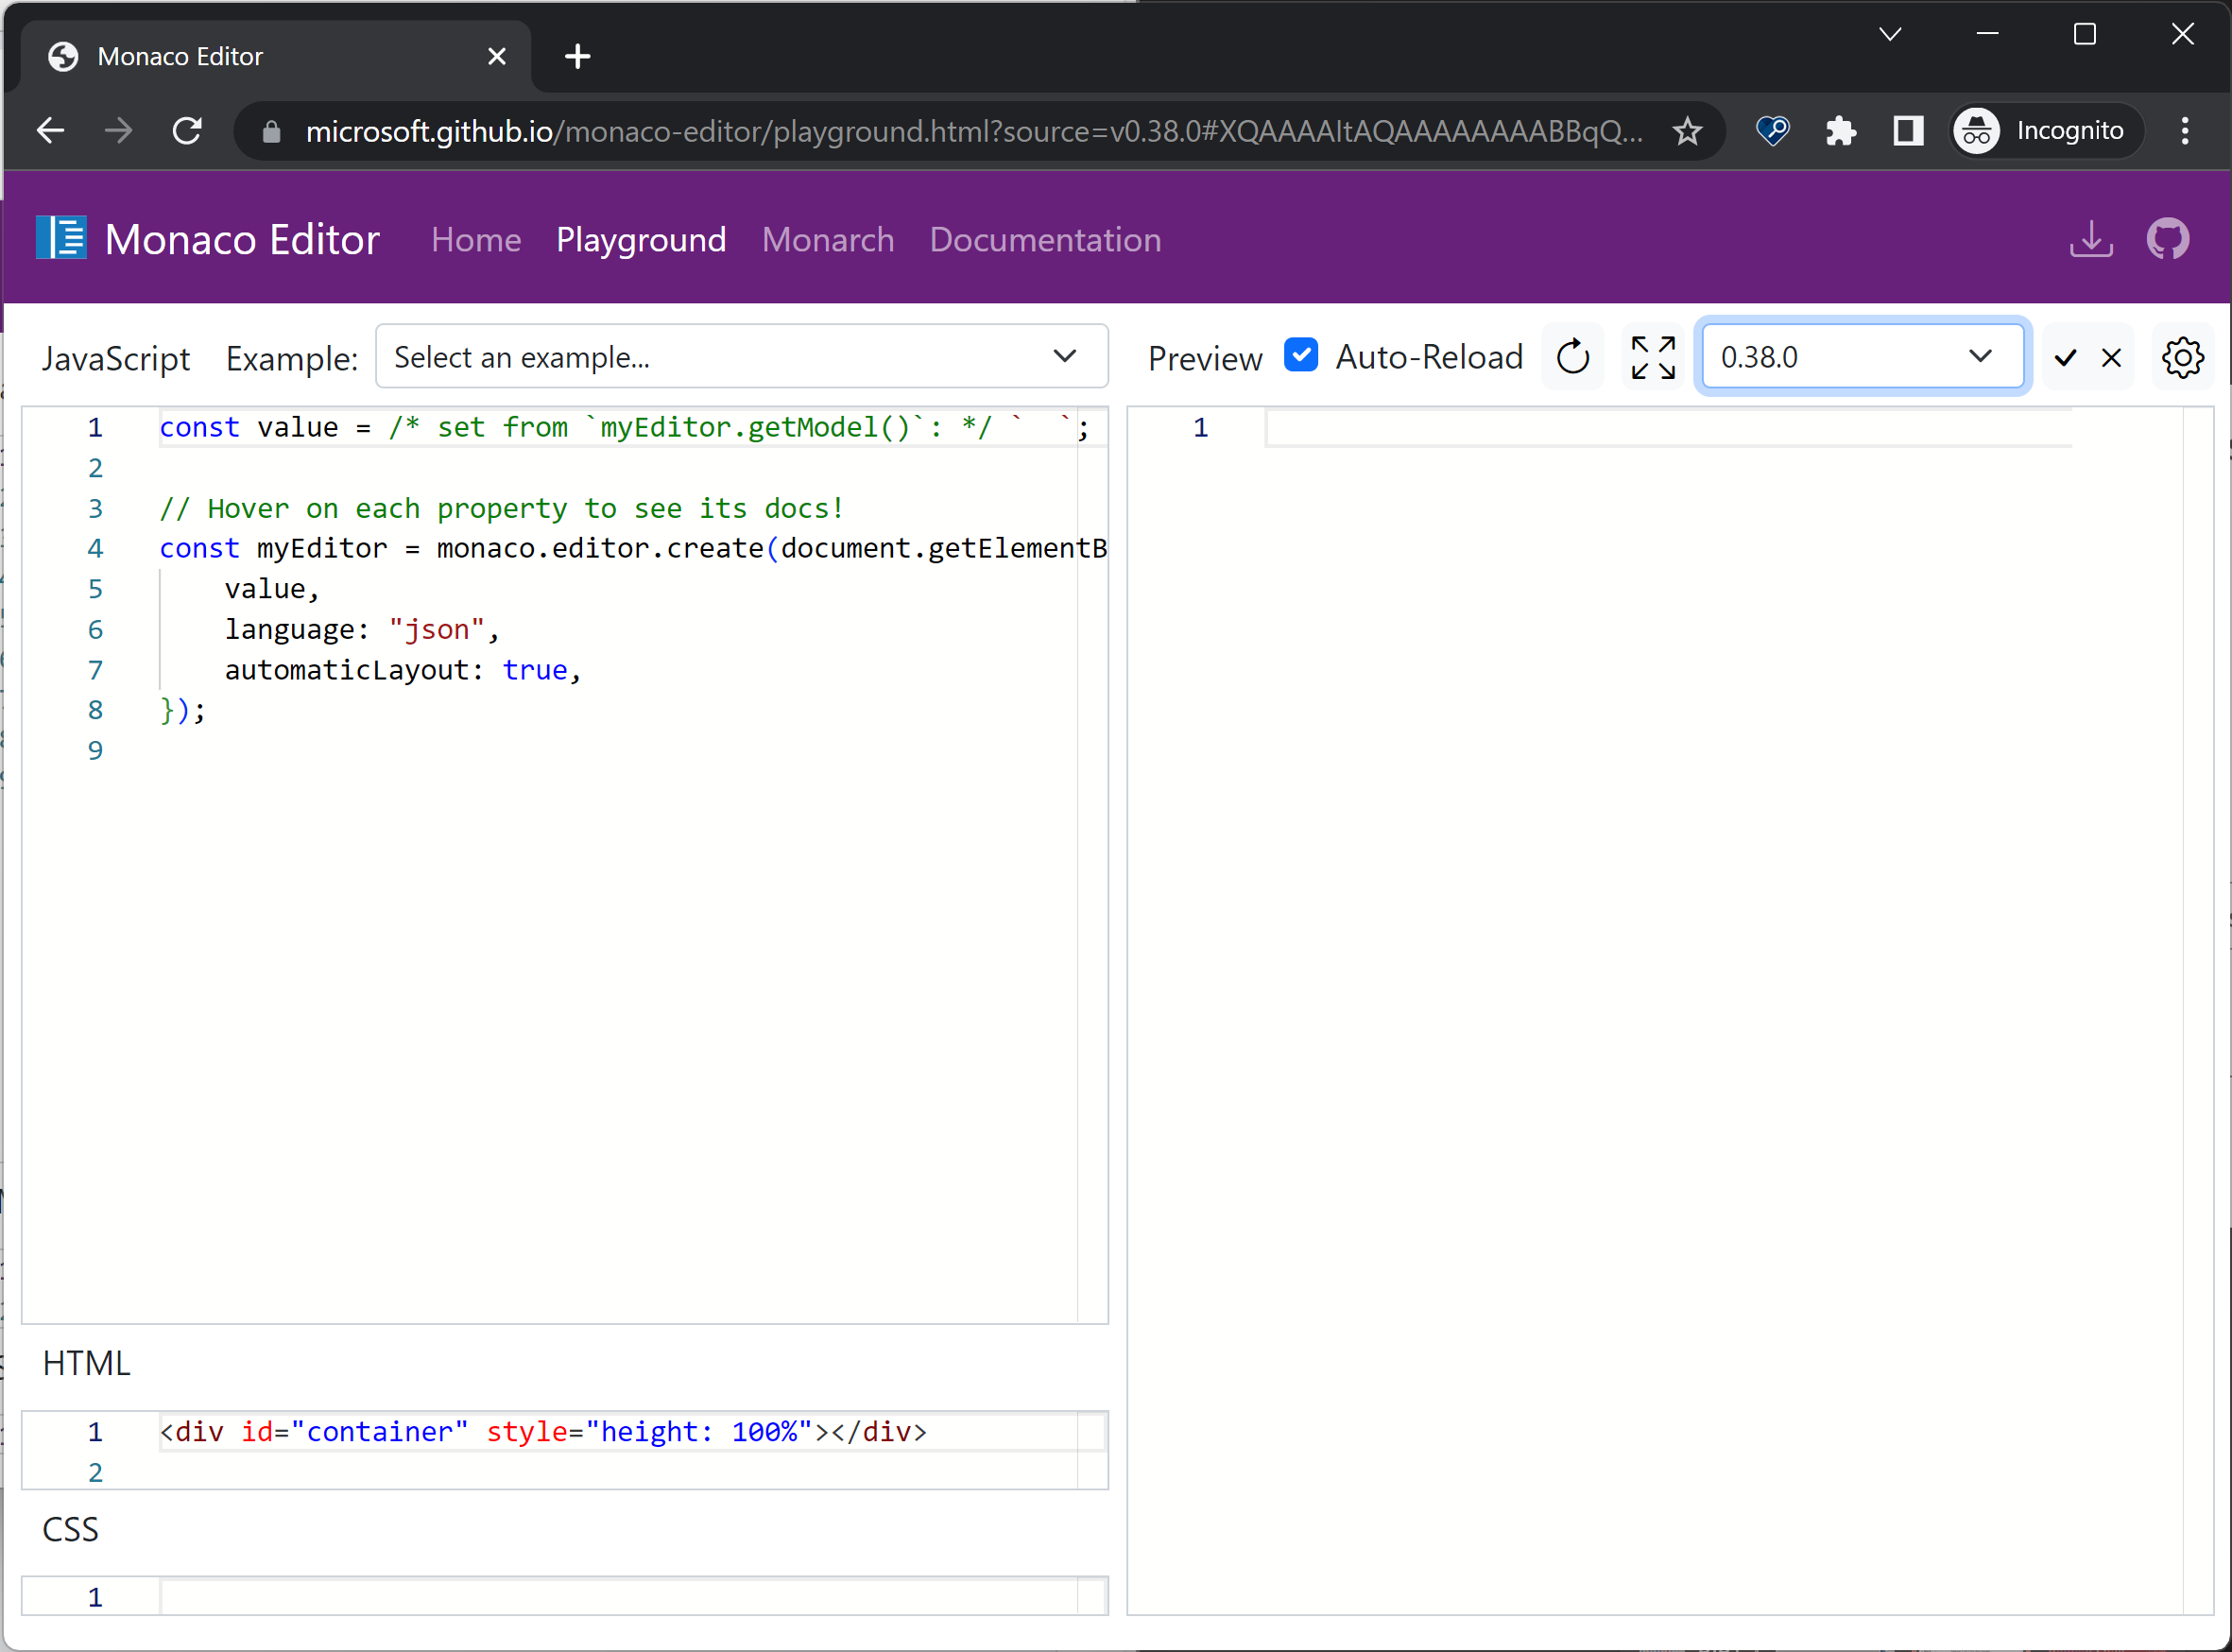Click the refresh preview icon
The height and width of the screenshot is (1652, 2232).
(x=1572, y=356)
